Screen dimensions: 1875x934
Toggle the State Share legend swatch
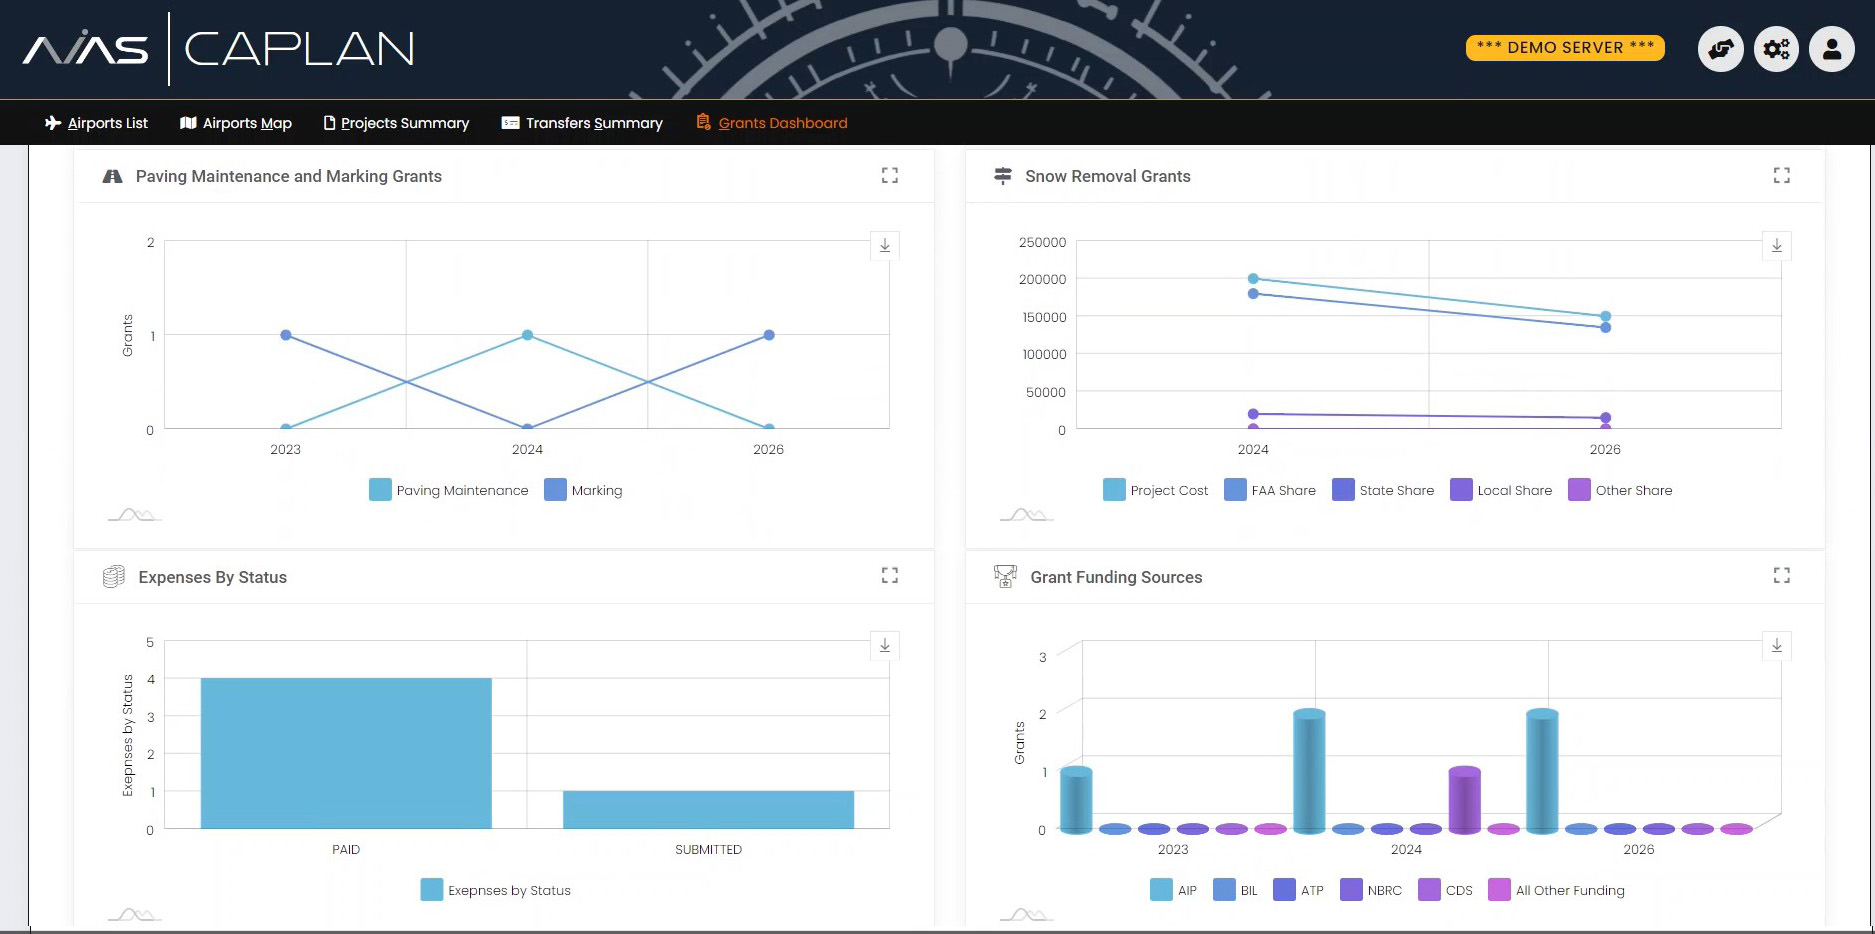1343,490
